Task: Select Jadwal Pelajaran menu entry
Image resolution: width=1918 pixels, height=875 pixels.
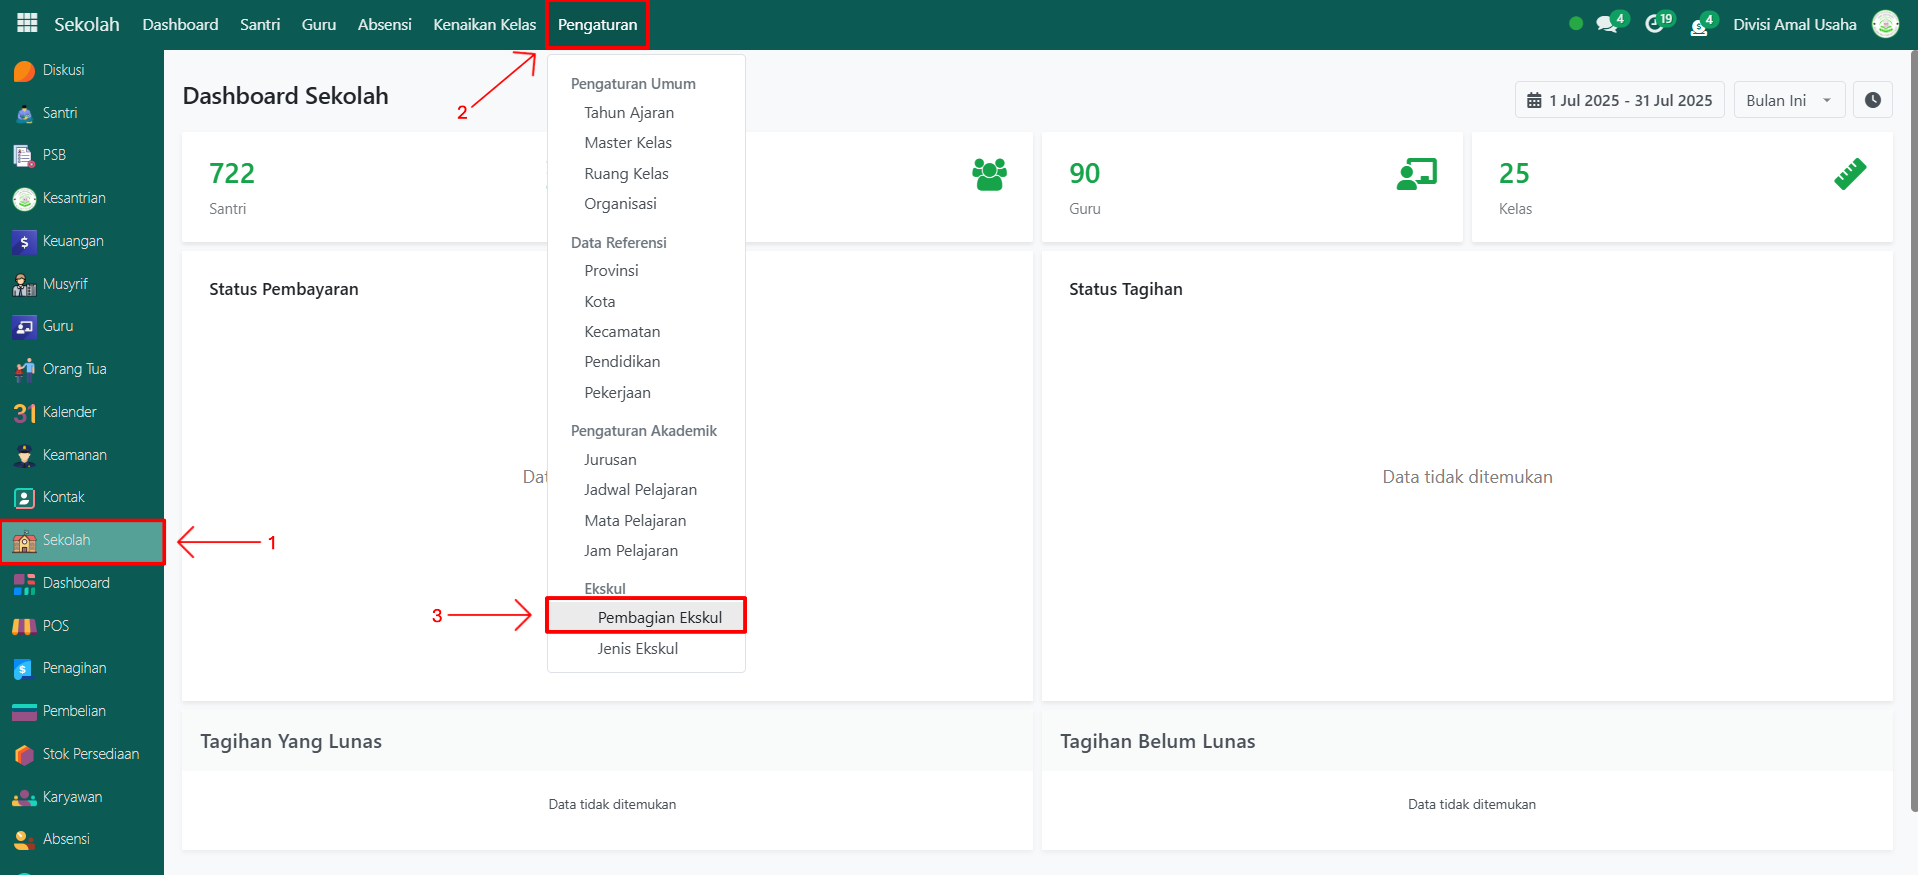Action: click(x=640, y=490)
